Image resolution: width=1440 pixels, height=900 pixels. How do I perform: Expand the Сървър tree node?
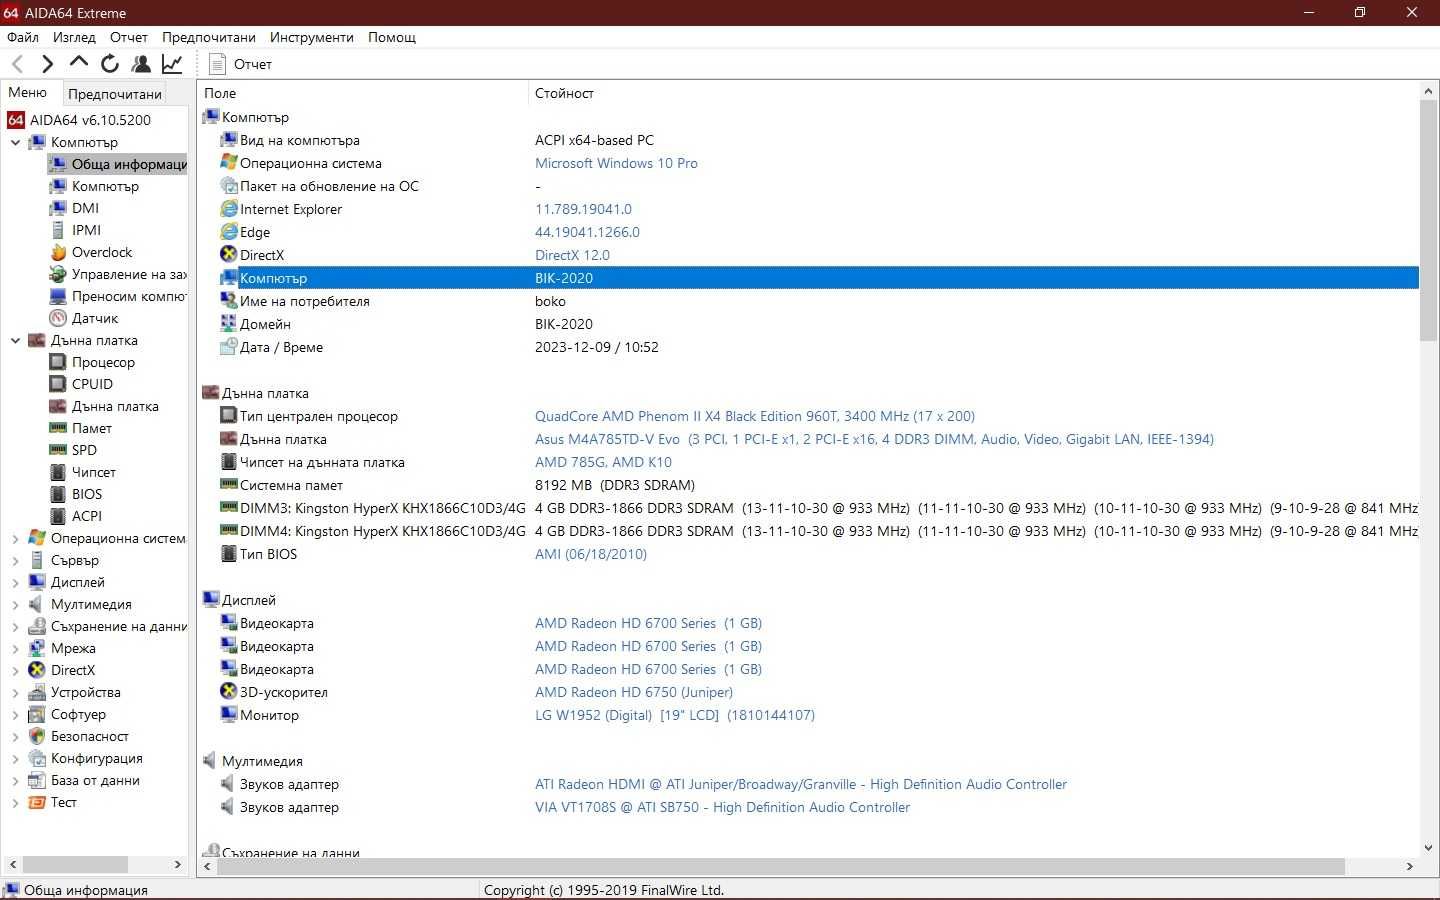(15, 560)
